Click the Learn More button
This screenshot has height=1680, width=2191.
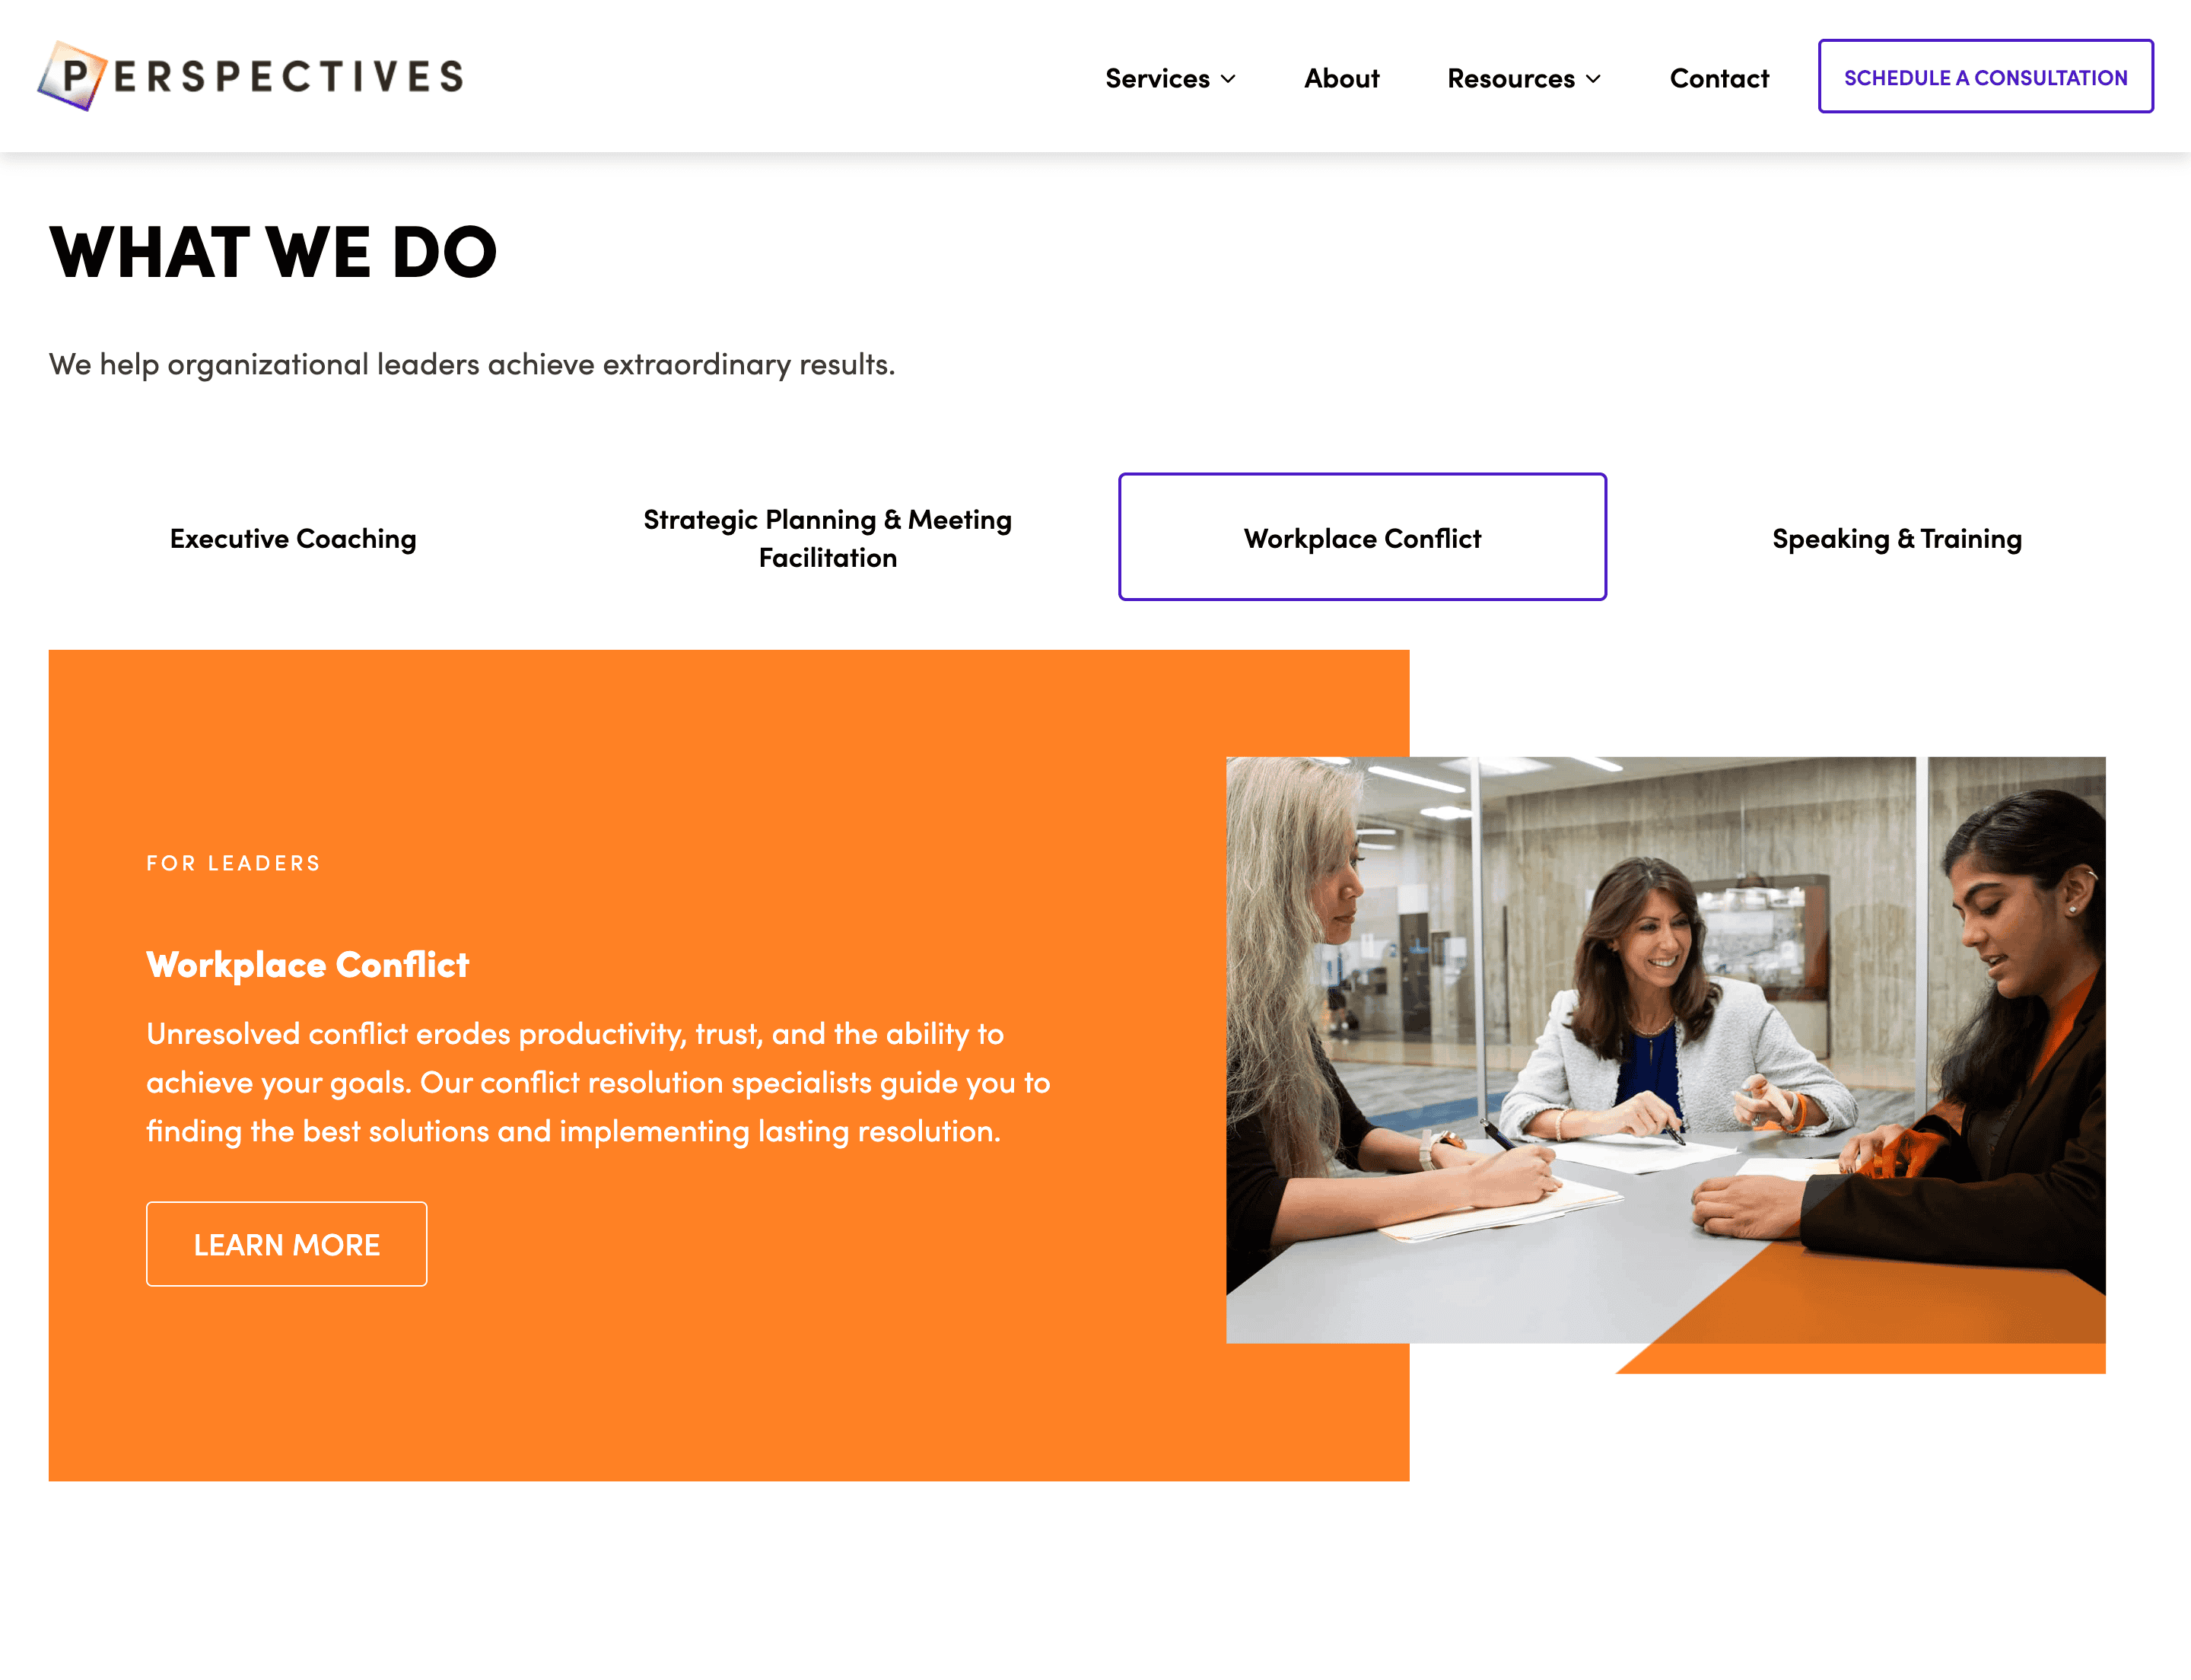(x=286, y=1242)
